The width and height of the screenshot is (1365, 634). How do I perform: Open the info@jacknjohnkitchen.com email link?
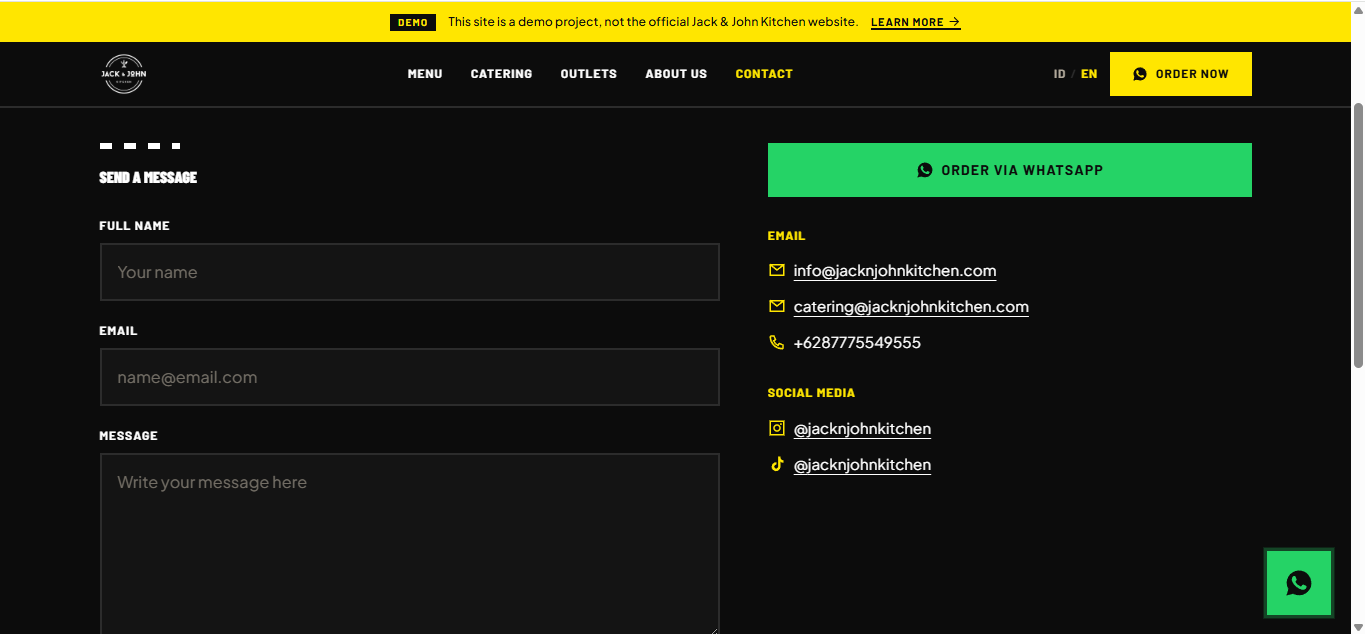(895, 271)
